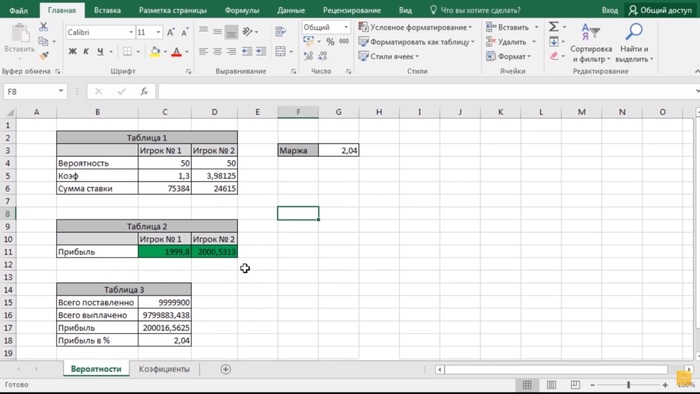Click the Вход sign-in link

[610, 10]
